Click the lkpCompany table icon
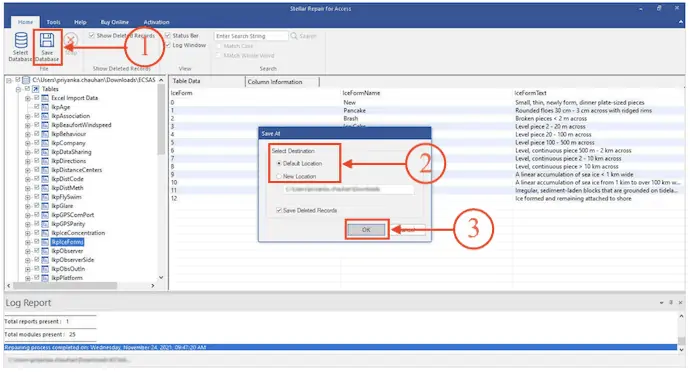 (45, 143)
